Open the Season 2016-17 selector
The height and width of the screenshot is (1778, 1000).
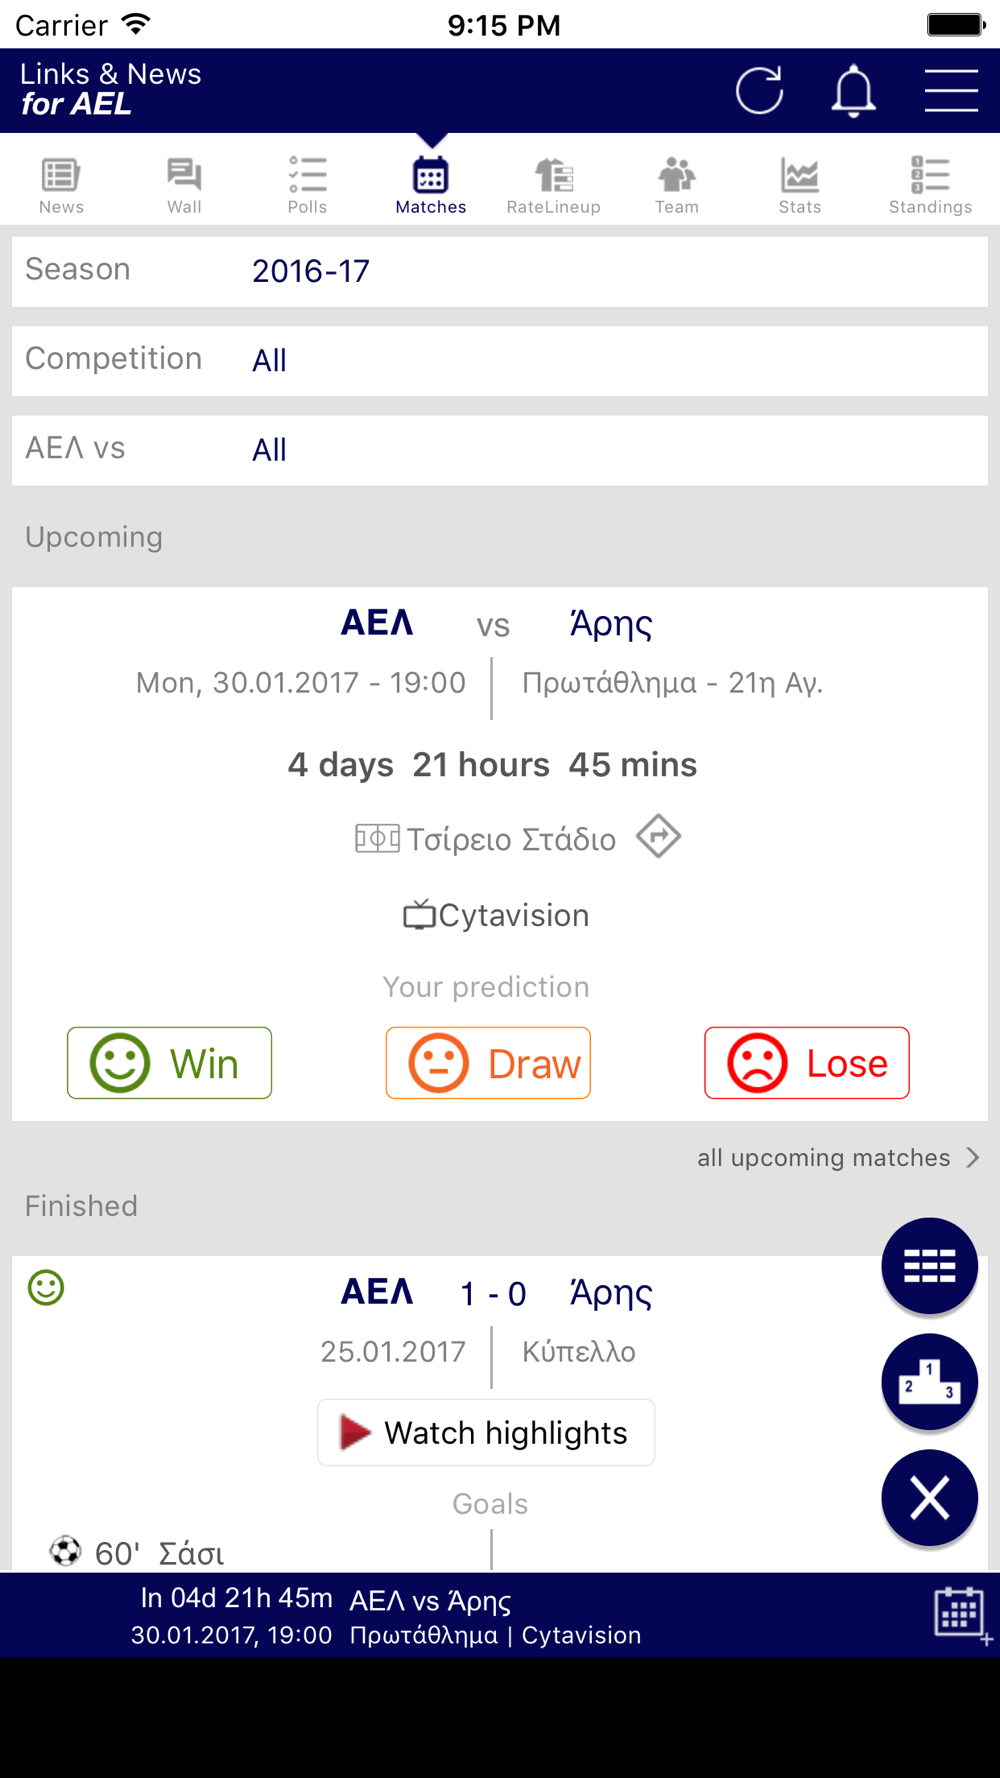500,271
